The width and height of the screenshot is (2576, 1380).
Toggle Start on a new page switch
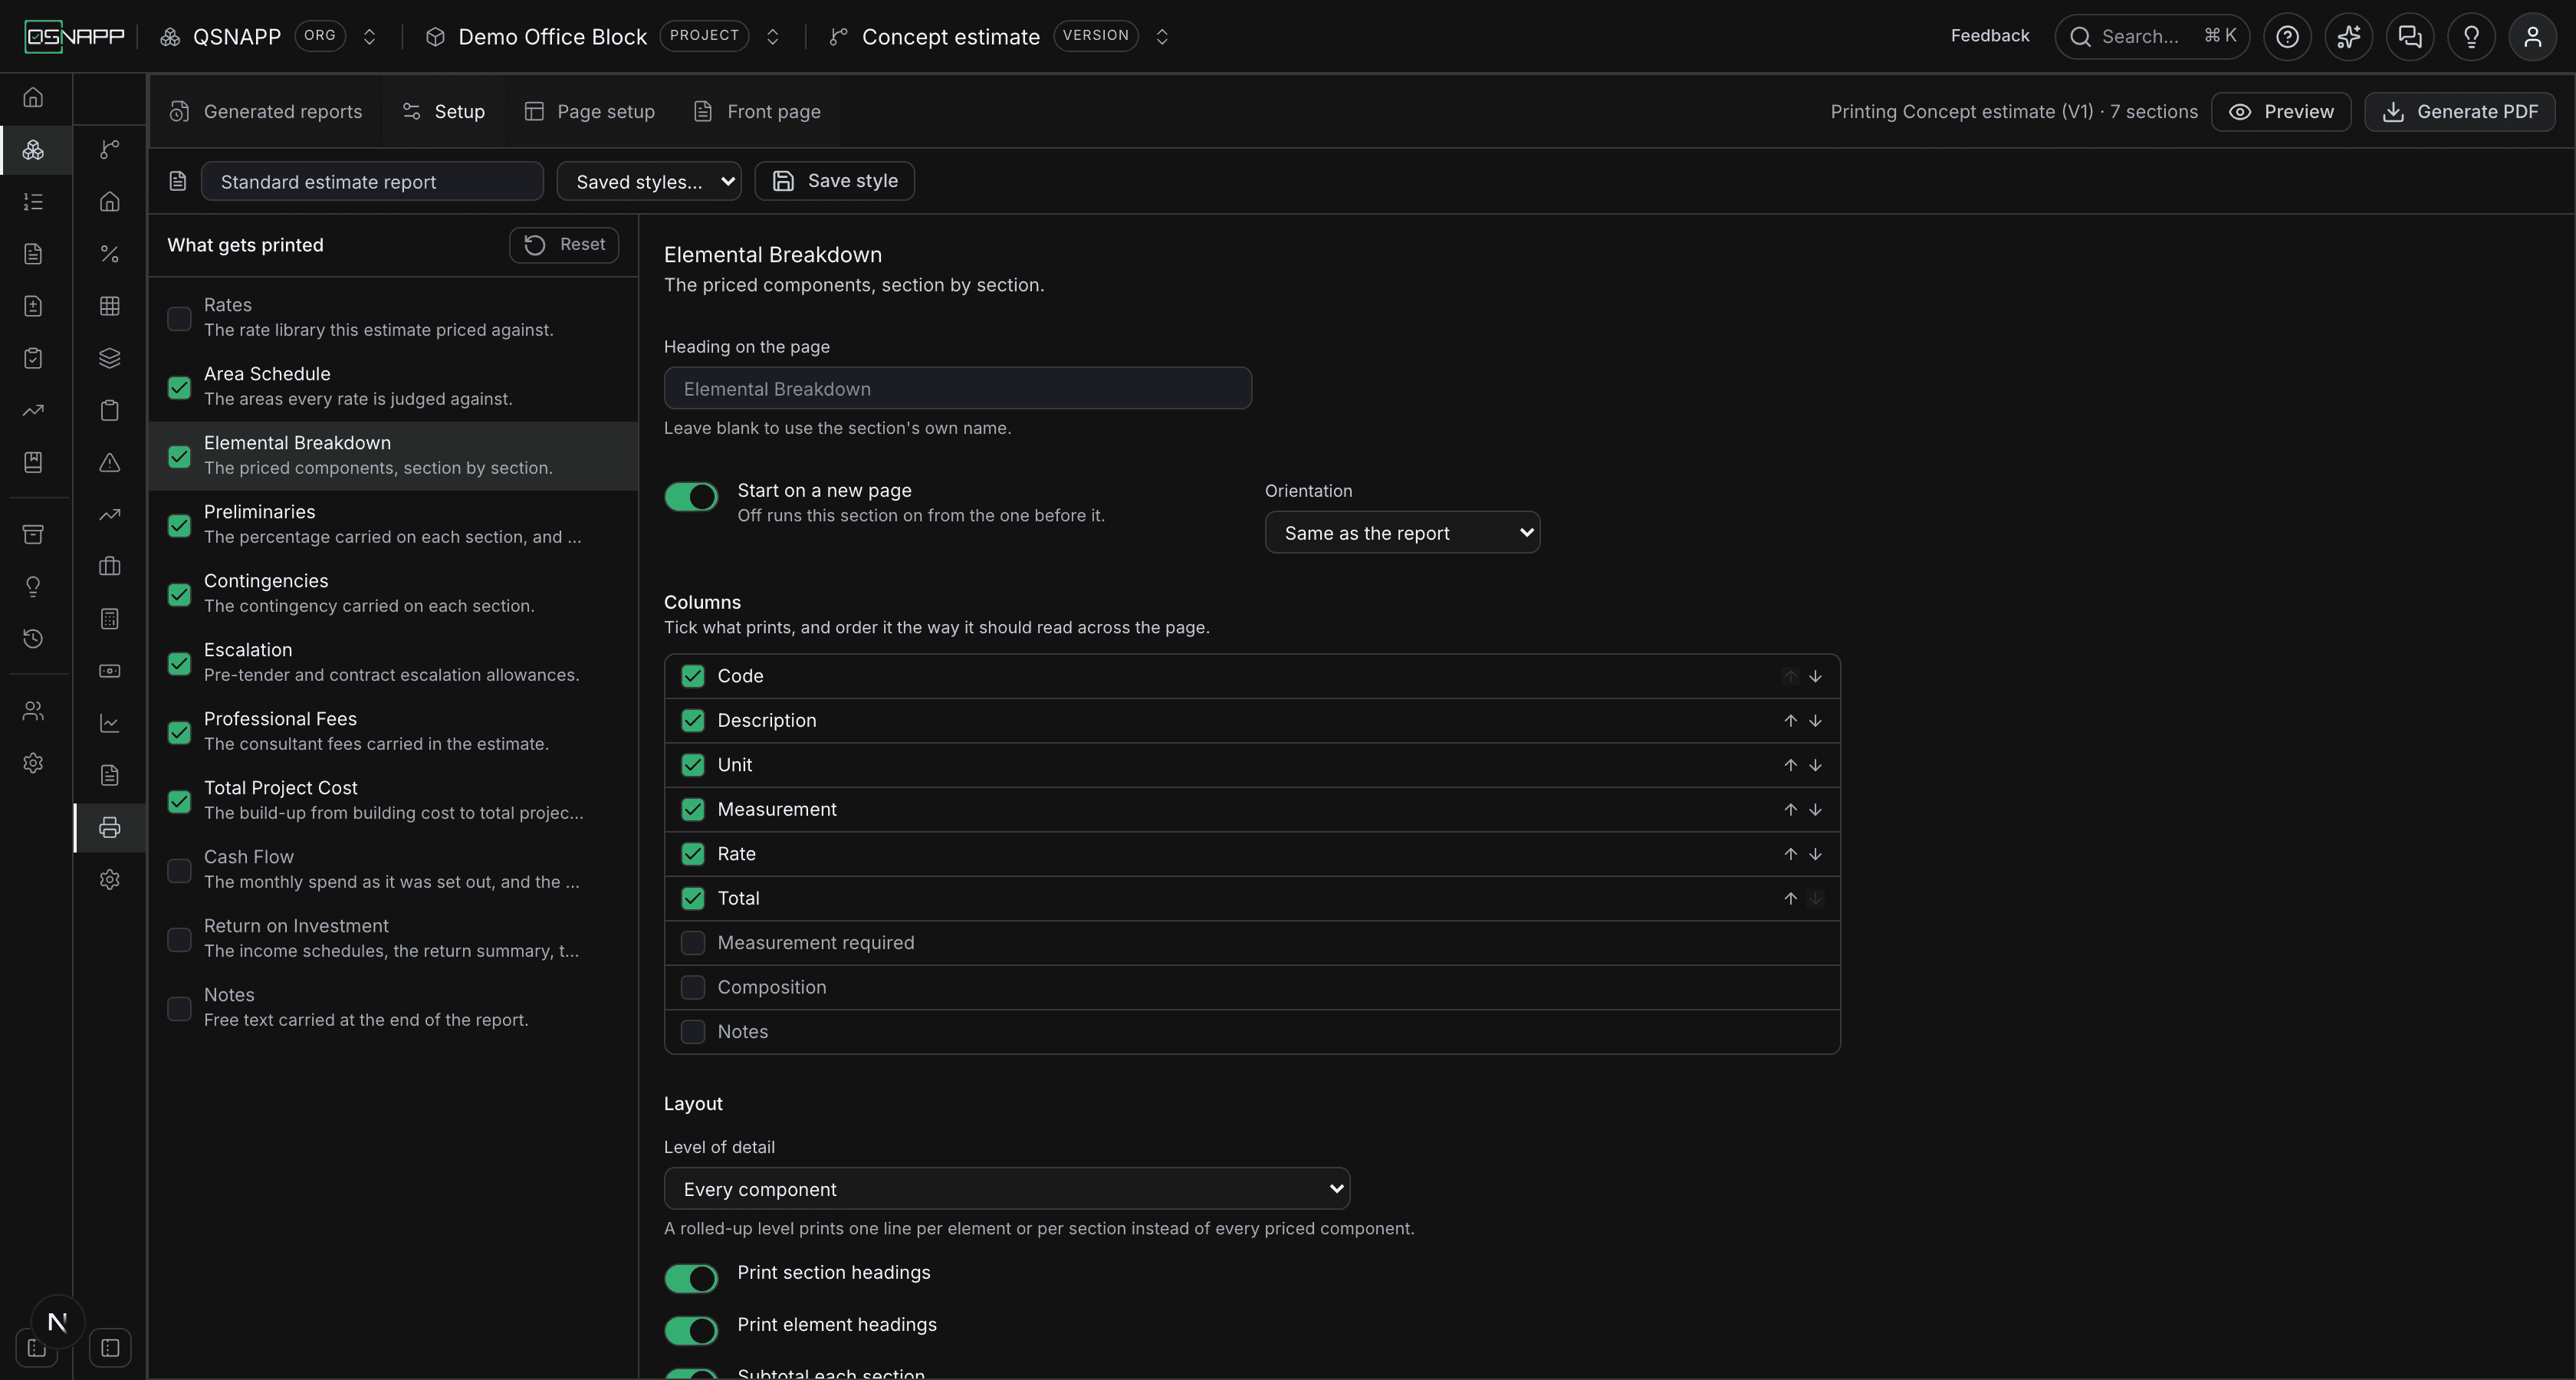tap(691, 497)
